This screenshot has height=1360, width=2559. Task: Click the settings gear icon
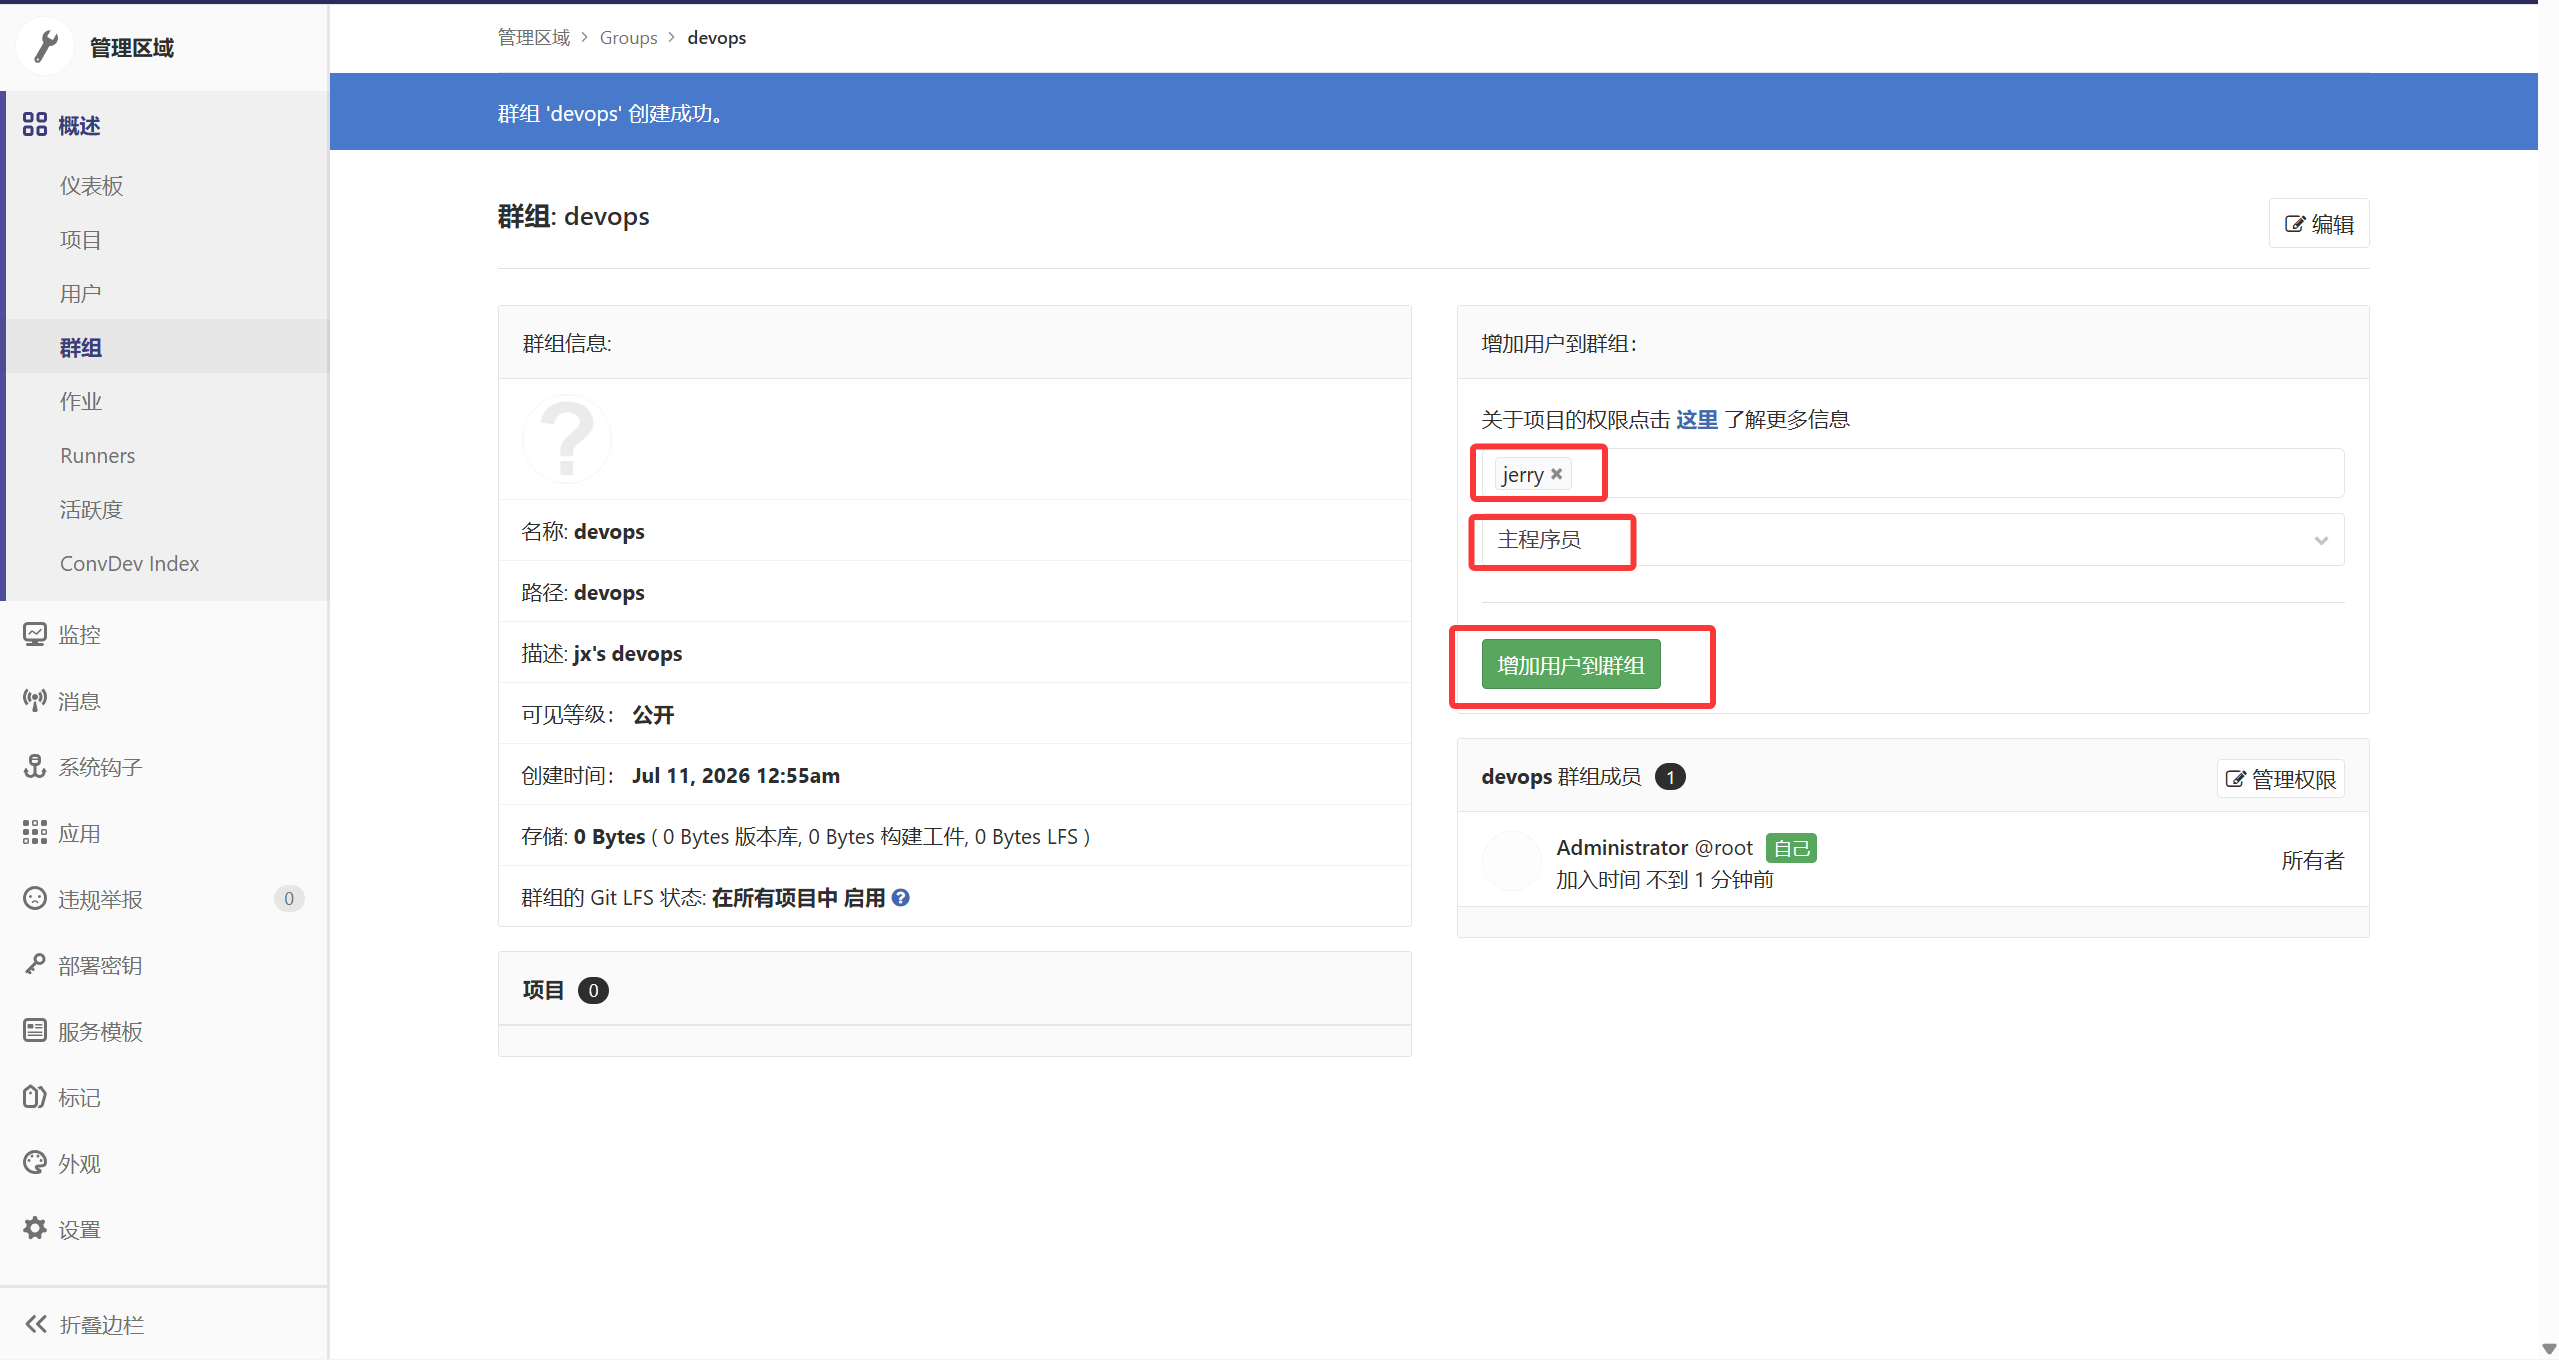pos(35,1228)
